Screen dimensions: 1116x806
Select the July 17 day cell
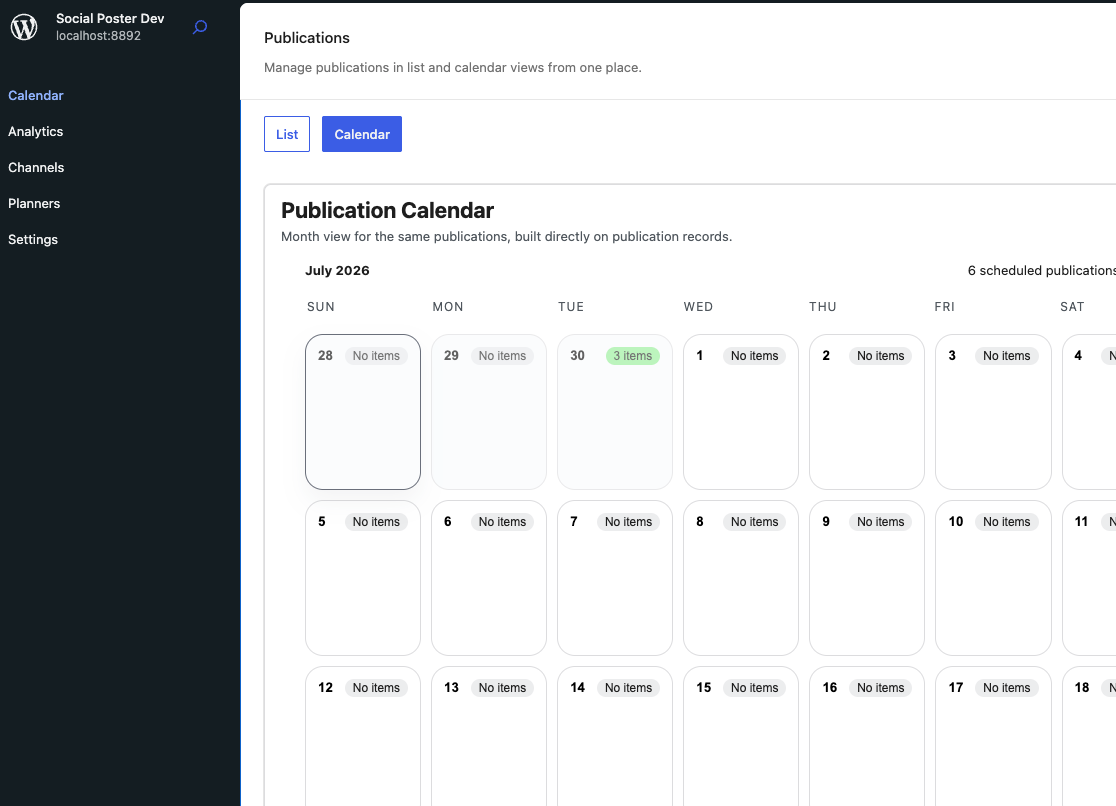click(x=993, y=736)
